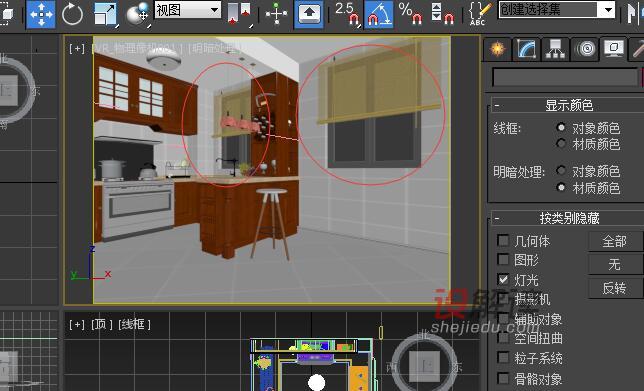This screenshot has height=391, width=644.
Task: Expand the 创建选择集 dropdown list
Action: point(557,9)
